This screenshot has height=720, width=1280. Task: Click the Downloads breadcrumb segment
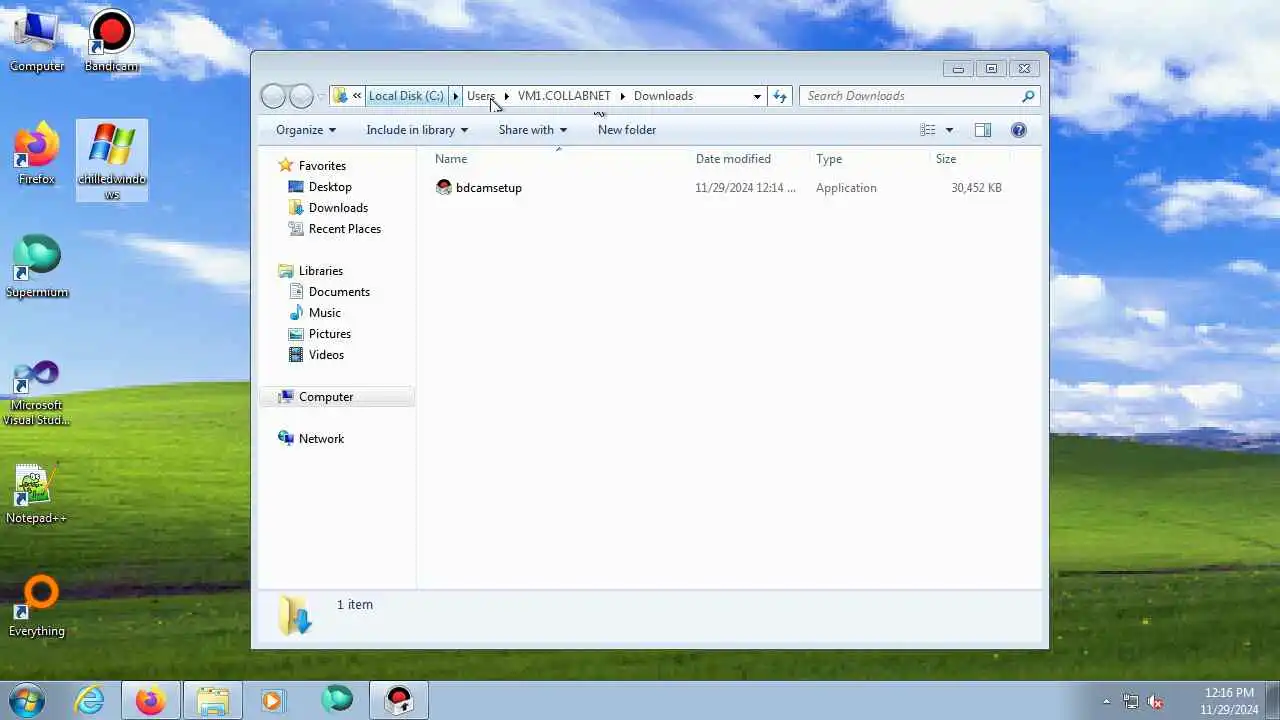coord(663,96)
